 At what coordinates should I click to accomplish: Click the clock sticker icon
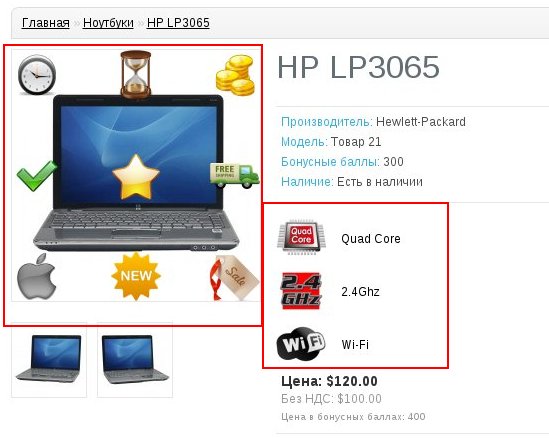[x=37, y=75]
